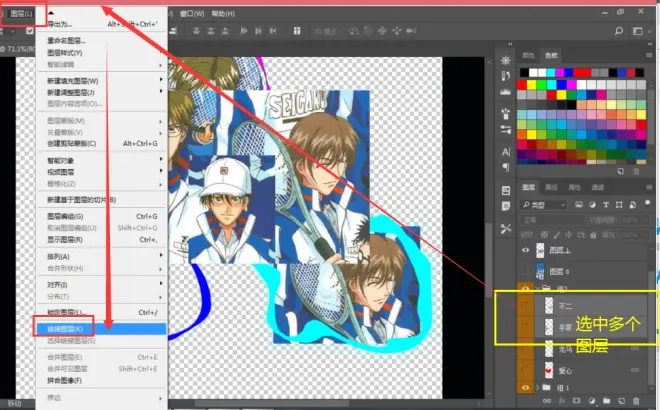This screenshot has height=410, width=660.
Task: Choose 图层编组(G) menu entry
Action: 101,216
